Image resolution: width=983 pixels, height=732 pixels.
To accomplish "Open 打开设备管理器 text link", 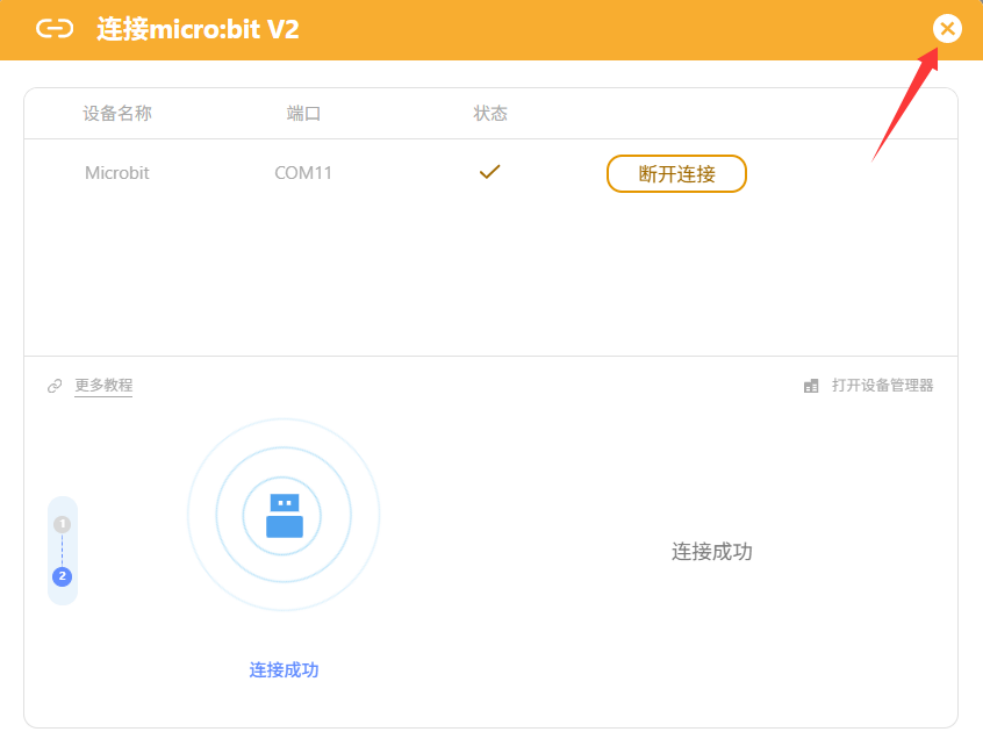I will (882, 385).
